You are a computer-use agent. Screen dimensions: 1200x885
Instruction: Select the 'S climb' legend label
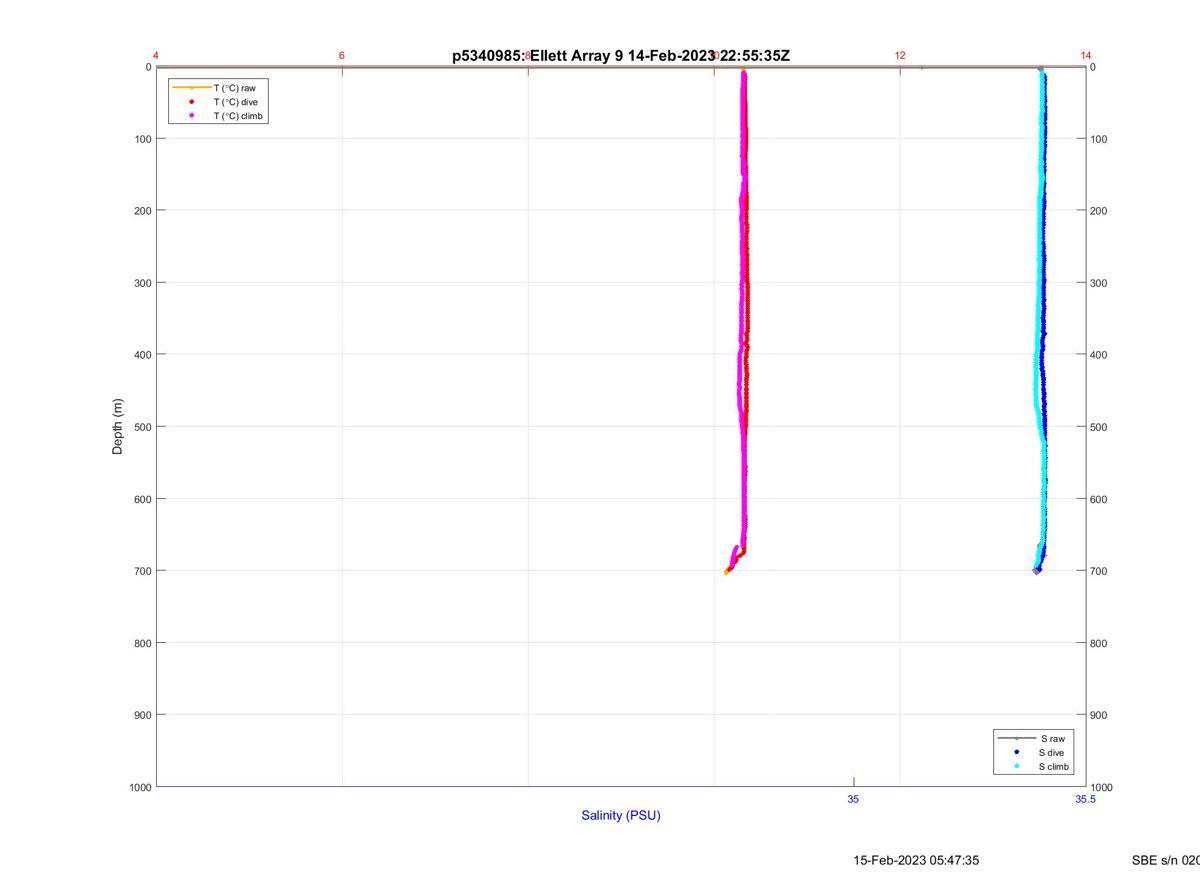[1054, 767]
